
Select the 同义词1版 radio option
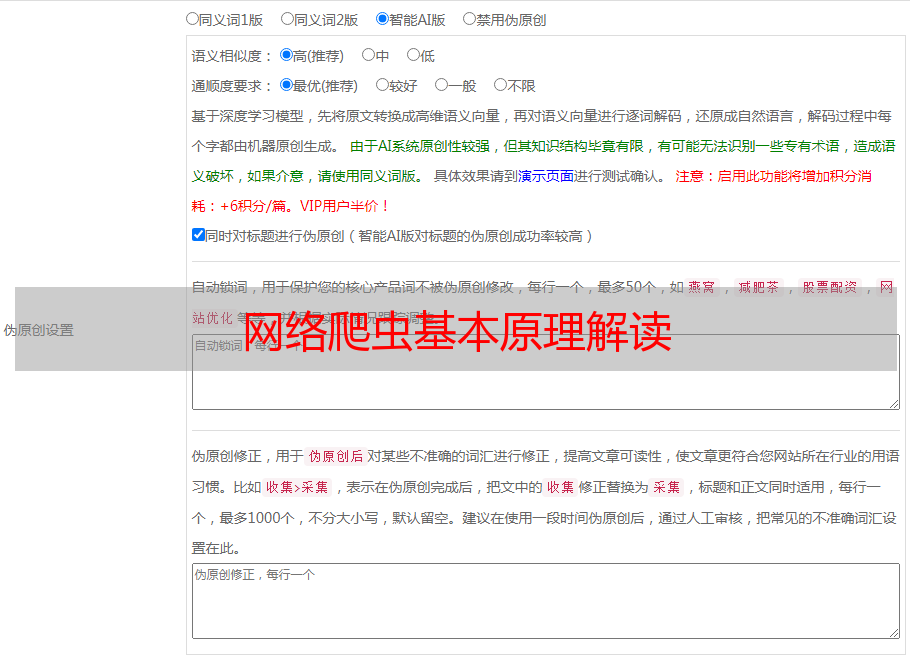pos(193,19)
